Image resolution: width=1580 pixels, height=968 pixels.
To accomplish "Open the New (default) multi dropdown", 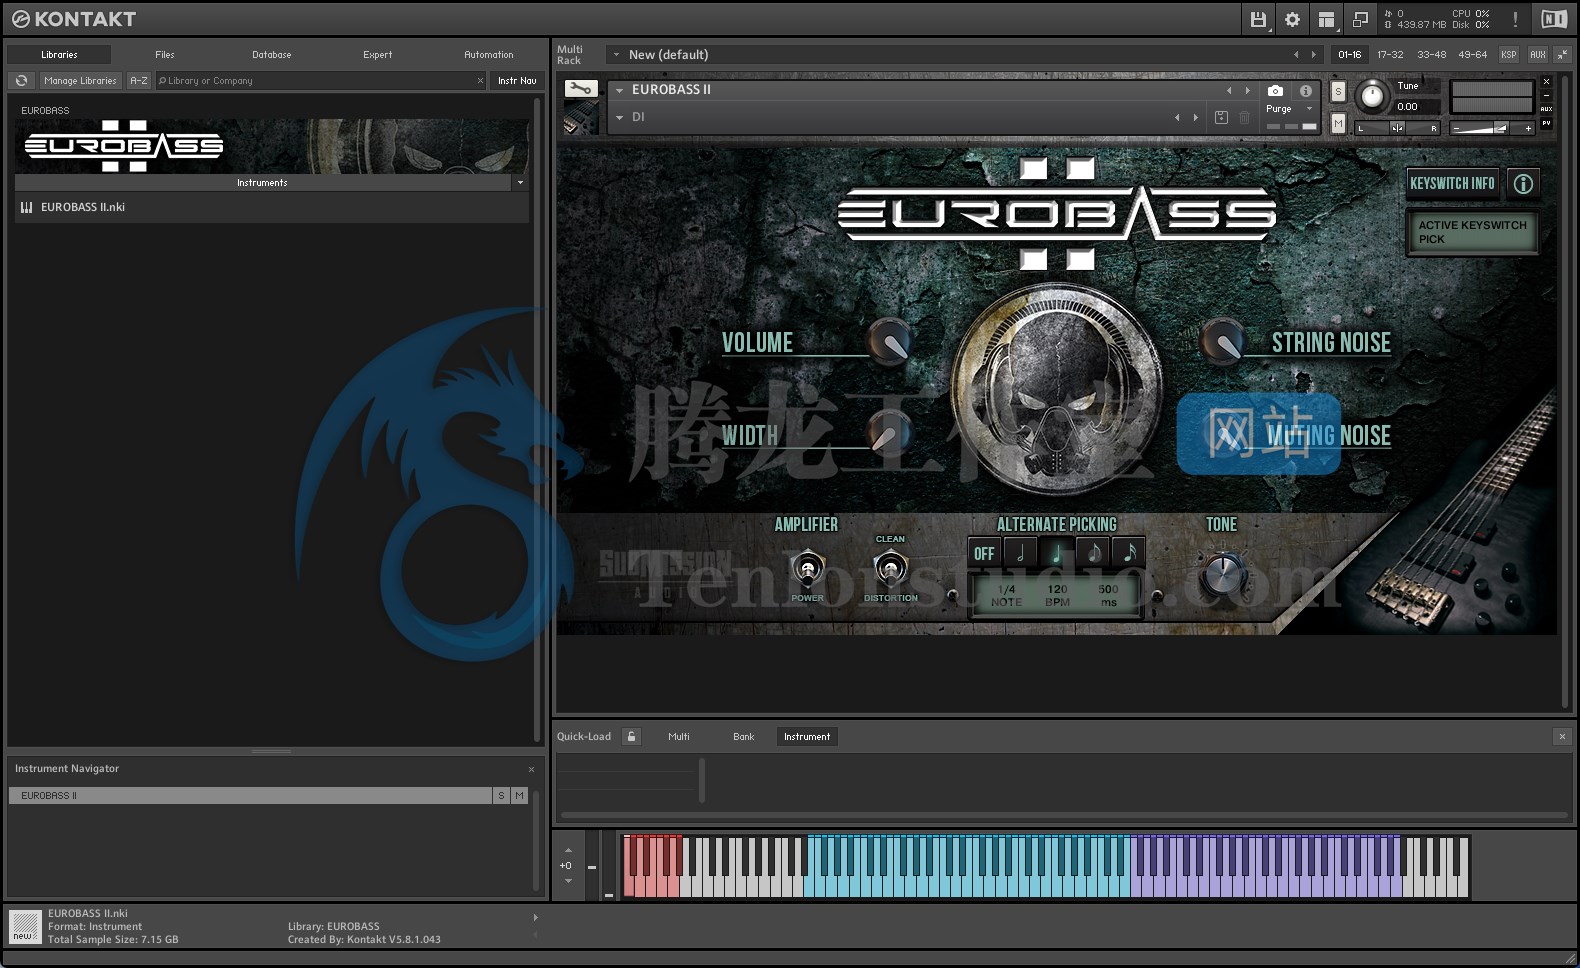I will click(x=616, y=55).
